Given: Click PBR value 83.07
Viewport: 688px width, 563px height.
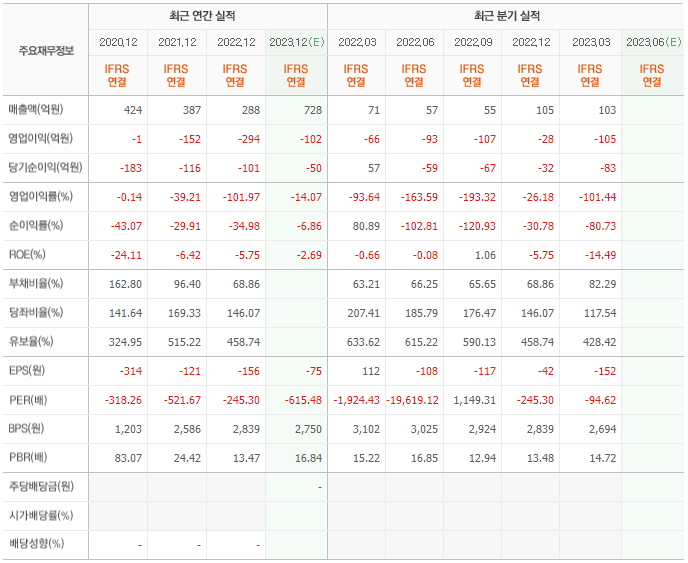Looking at the screenshot, I should [x=128, y=458].
